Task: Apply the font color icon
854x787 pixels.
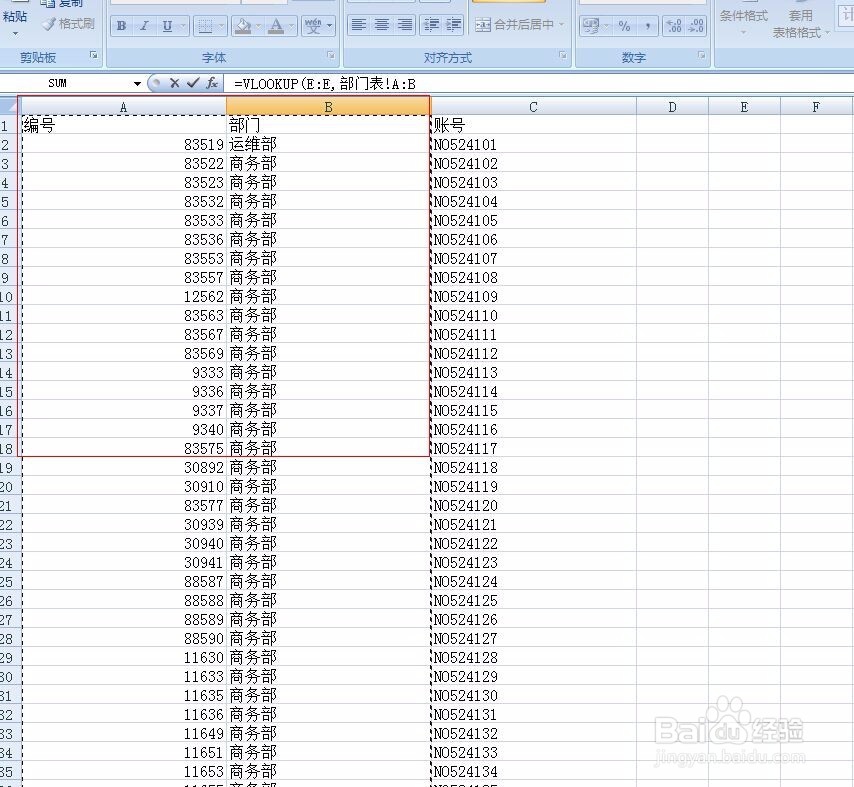Action: click(276, 26)
